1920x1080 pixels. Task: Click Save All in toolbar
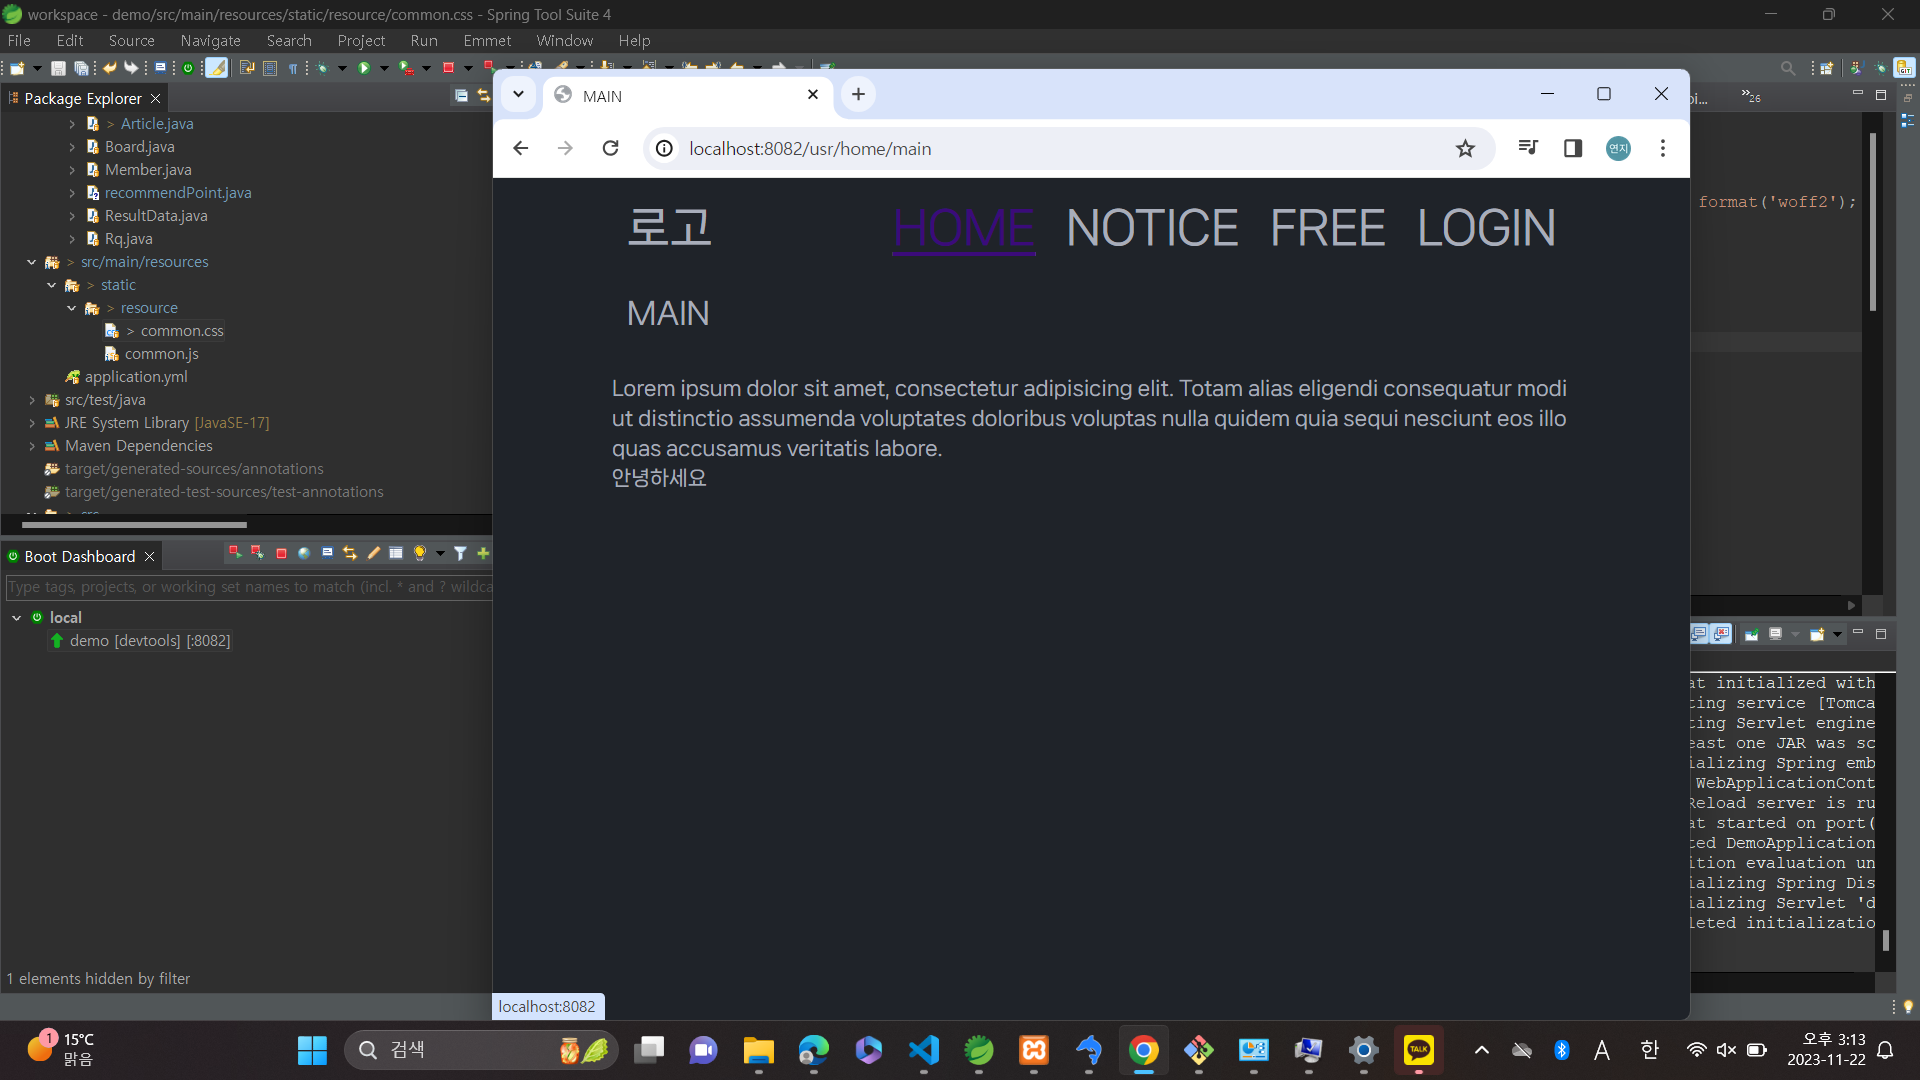coord(81,68)
